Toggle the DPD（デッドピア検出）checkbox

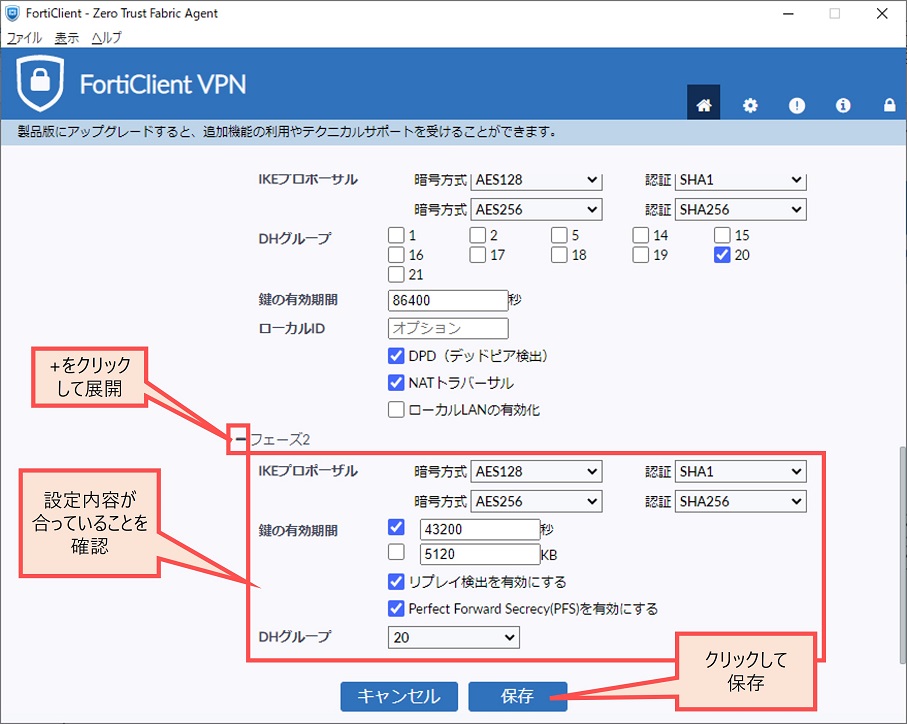coord(397,356)
